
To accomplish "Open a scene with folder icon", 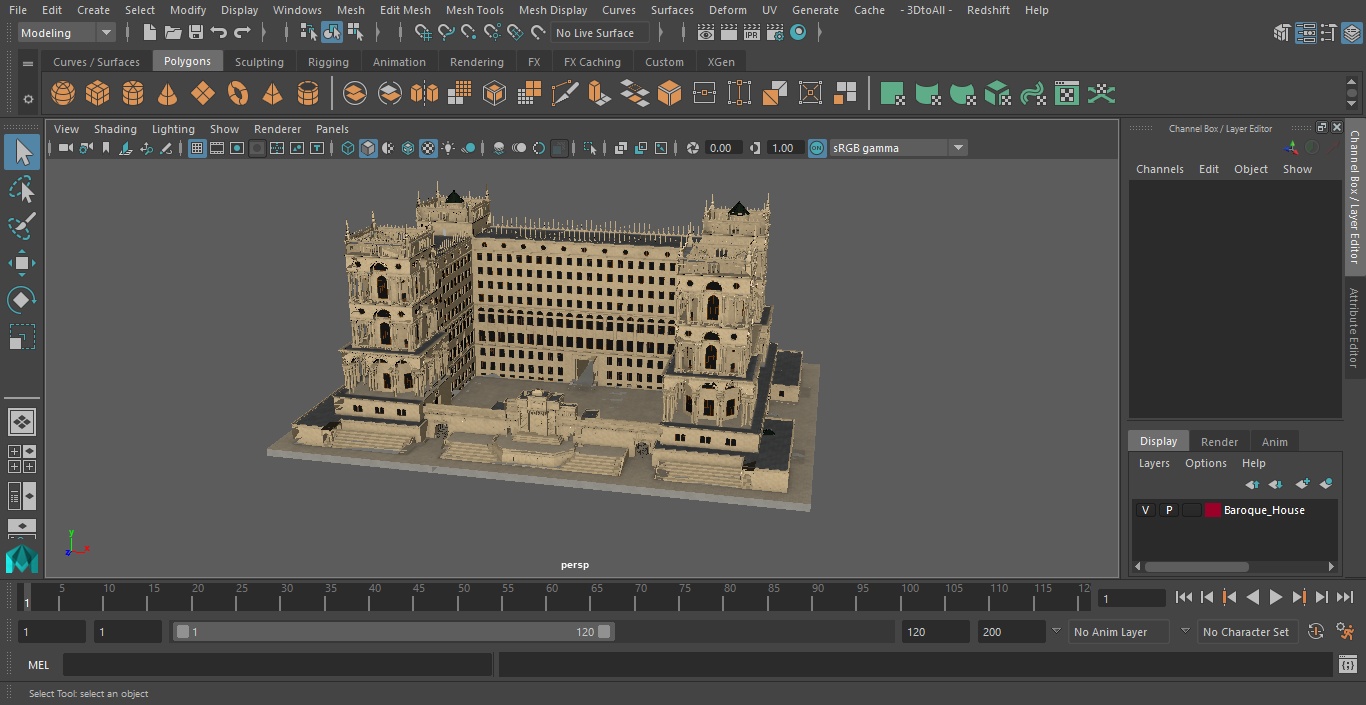I will pos(173,33).
